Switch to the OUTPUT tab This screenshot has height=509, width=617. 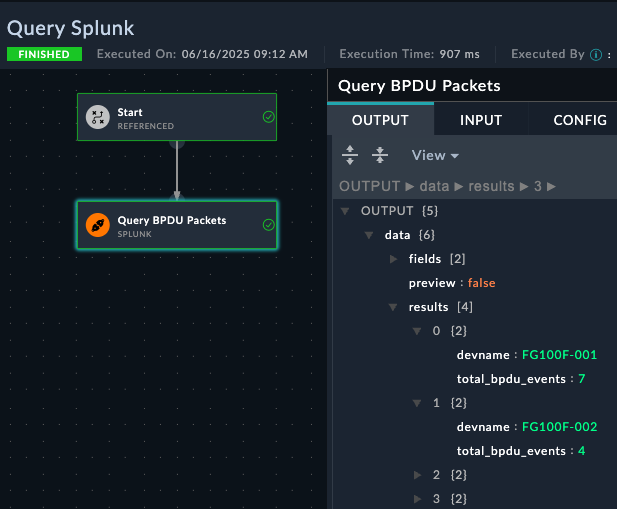(380, 120)
